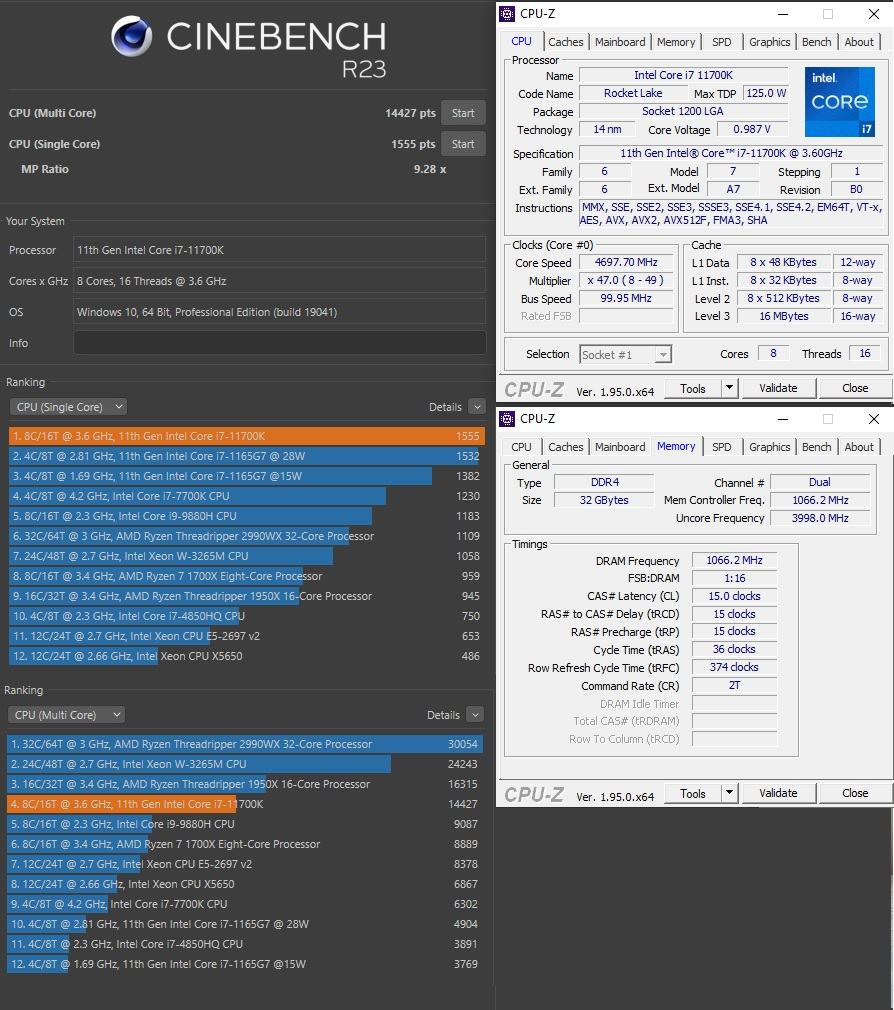Select i9-9880H row in Single Core ranking
Image resolution: width=894 pixels, height=1010 pixels.
(247, 516)
